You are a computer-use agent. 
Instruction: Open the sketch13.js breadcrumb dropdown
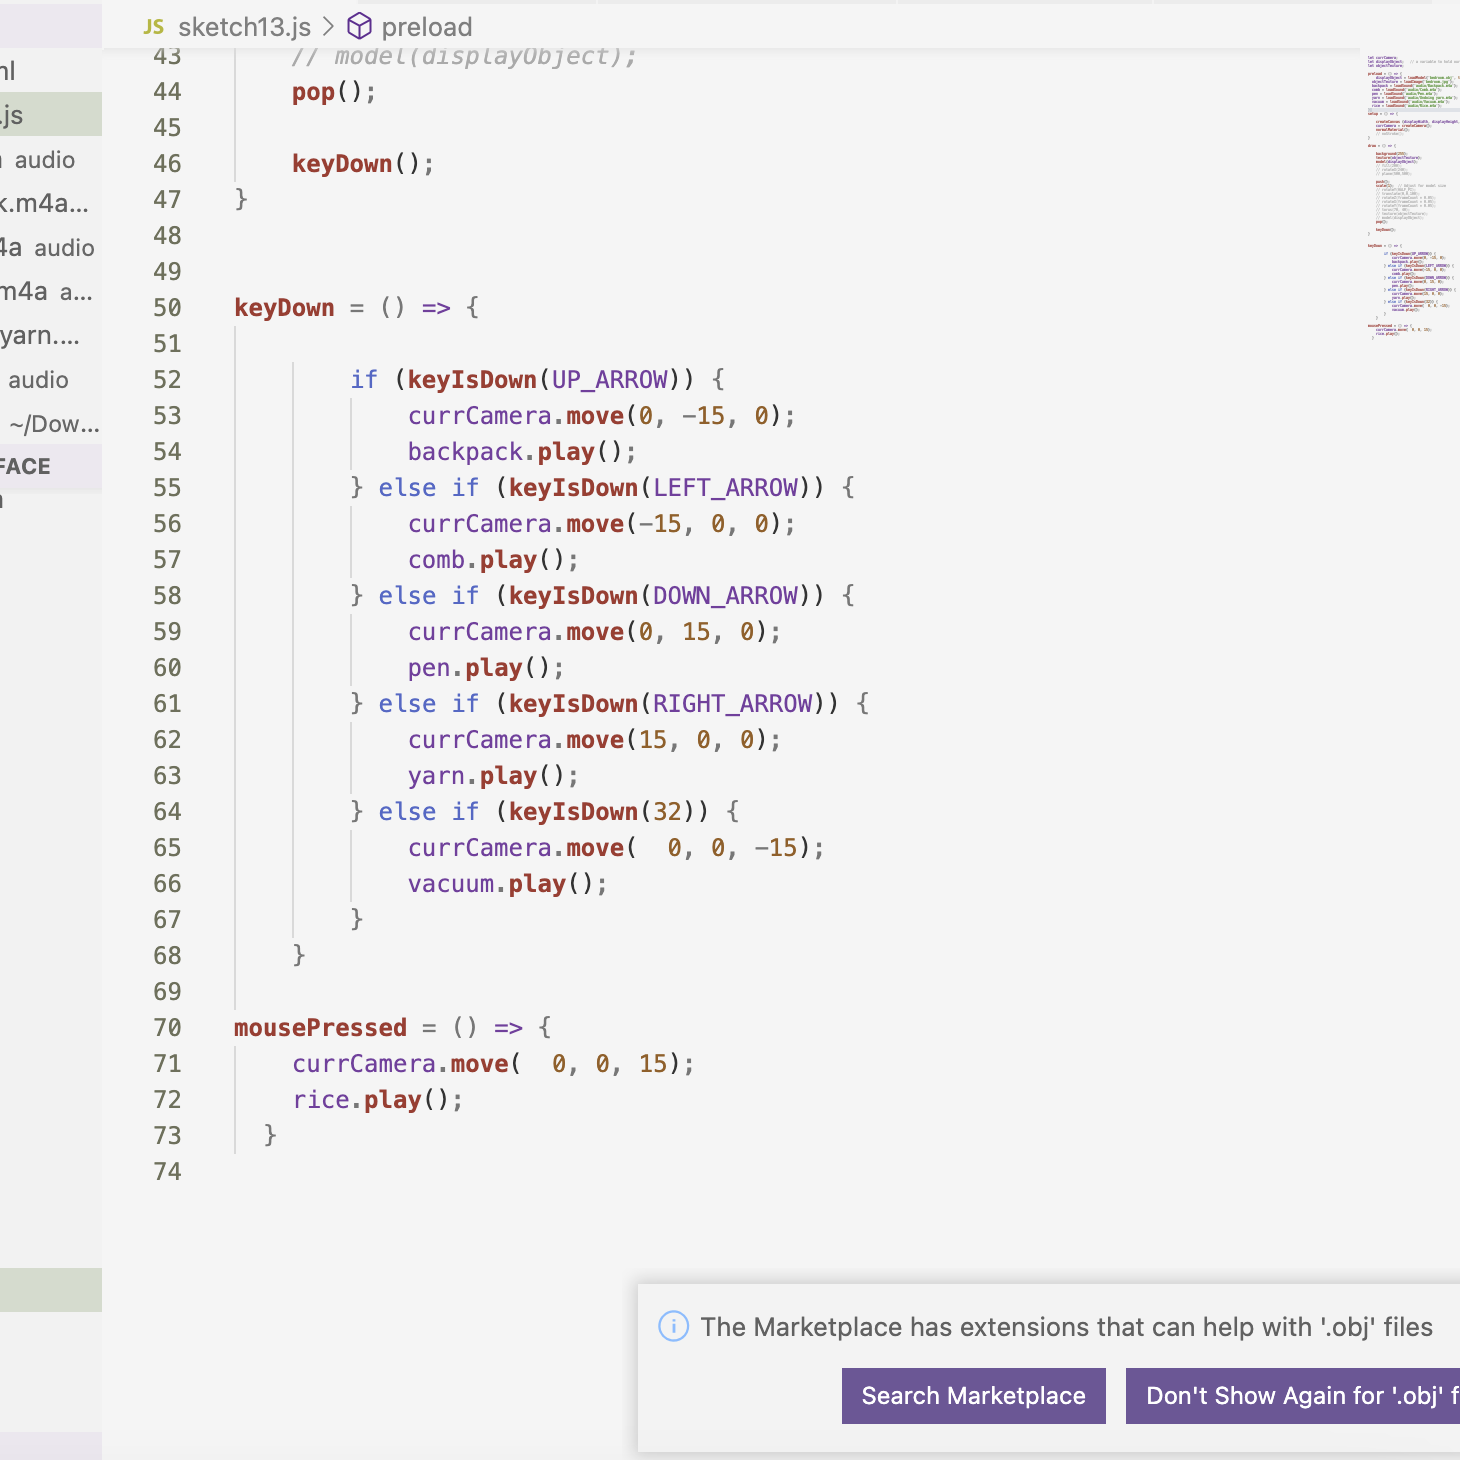pyautogui.click(x=244, y=27)
